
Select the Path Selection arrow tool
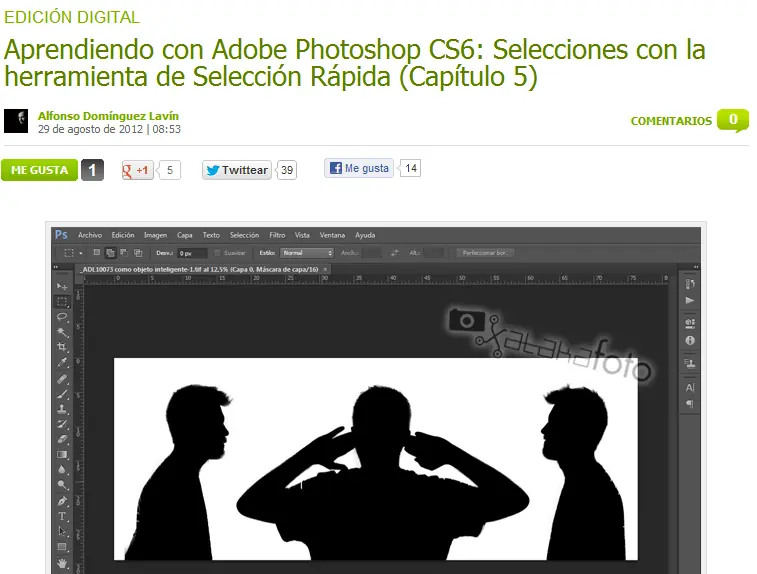coord(62,532)
